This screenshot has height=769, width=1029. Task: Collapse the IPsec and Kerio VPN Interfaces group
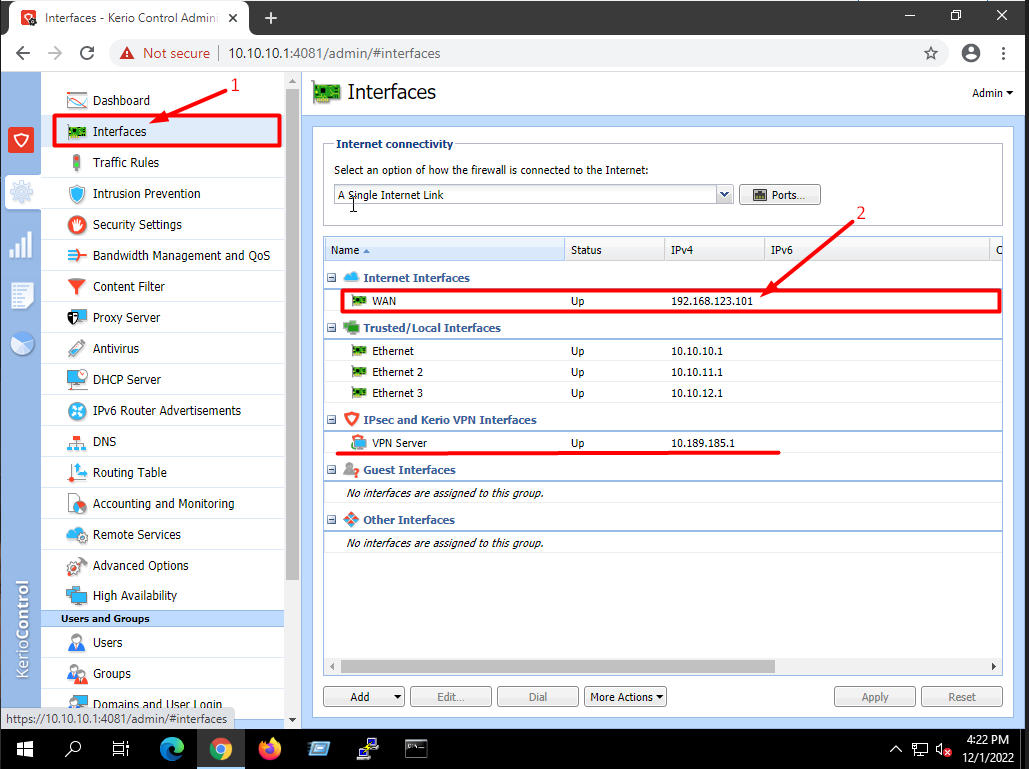(x=332, y=420)
